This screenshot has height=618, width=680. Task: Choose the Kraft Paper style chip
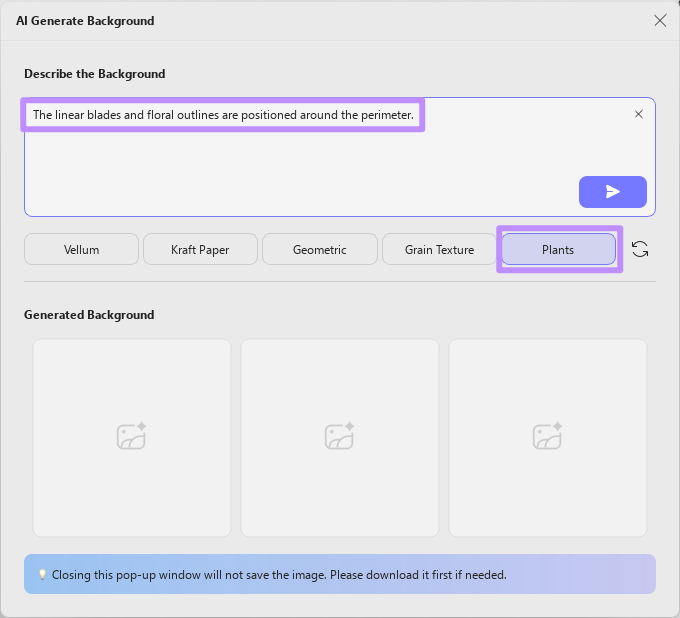pyautogui.click(x=200, y=249)
